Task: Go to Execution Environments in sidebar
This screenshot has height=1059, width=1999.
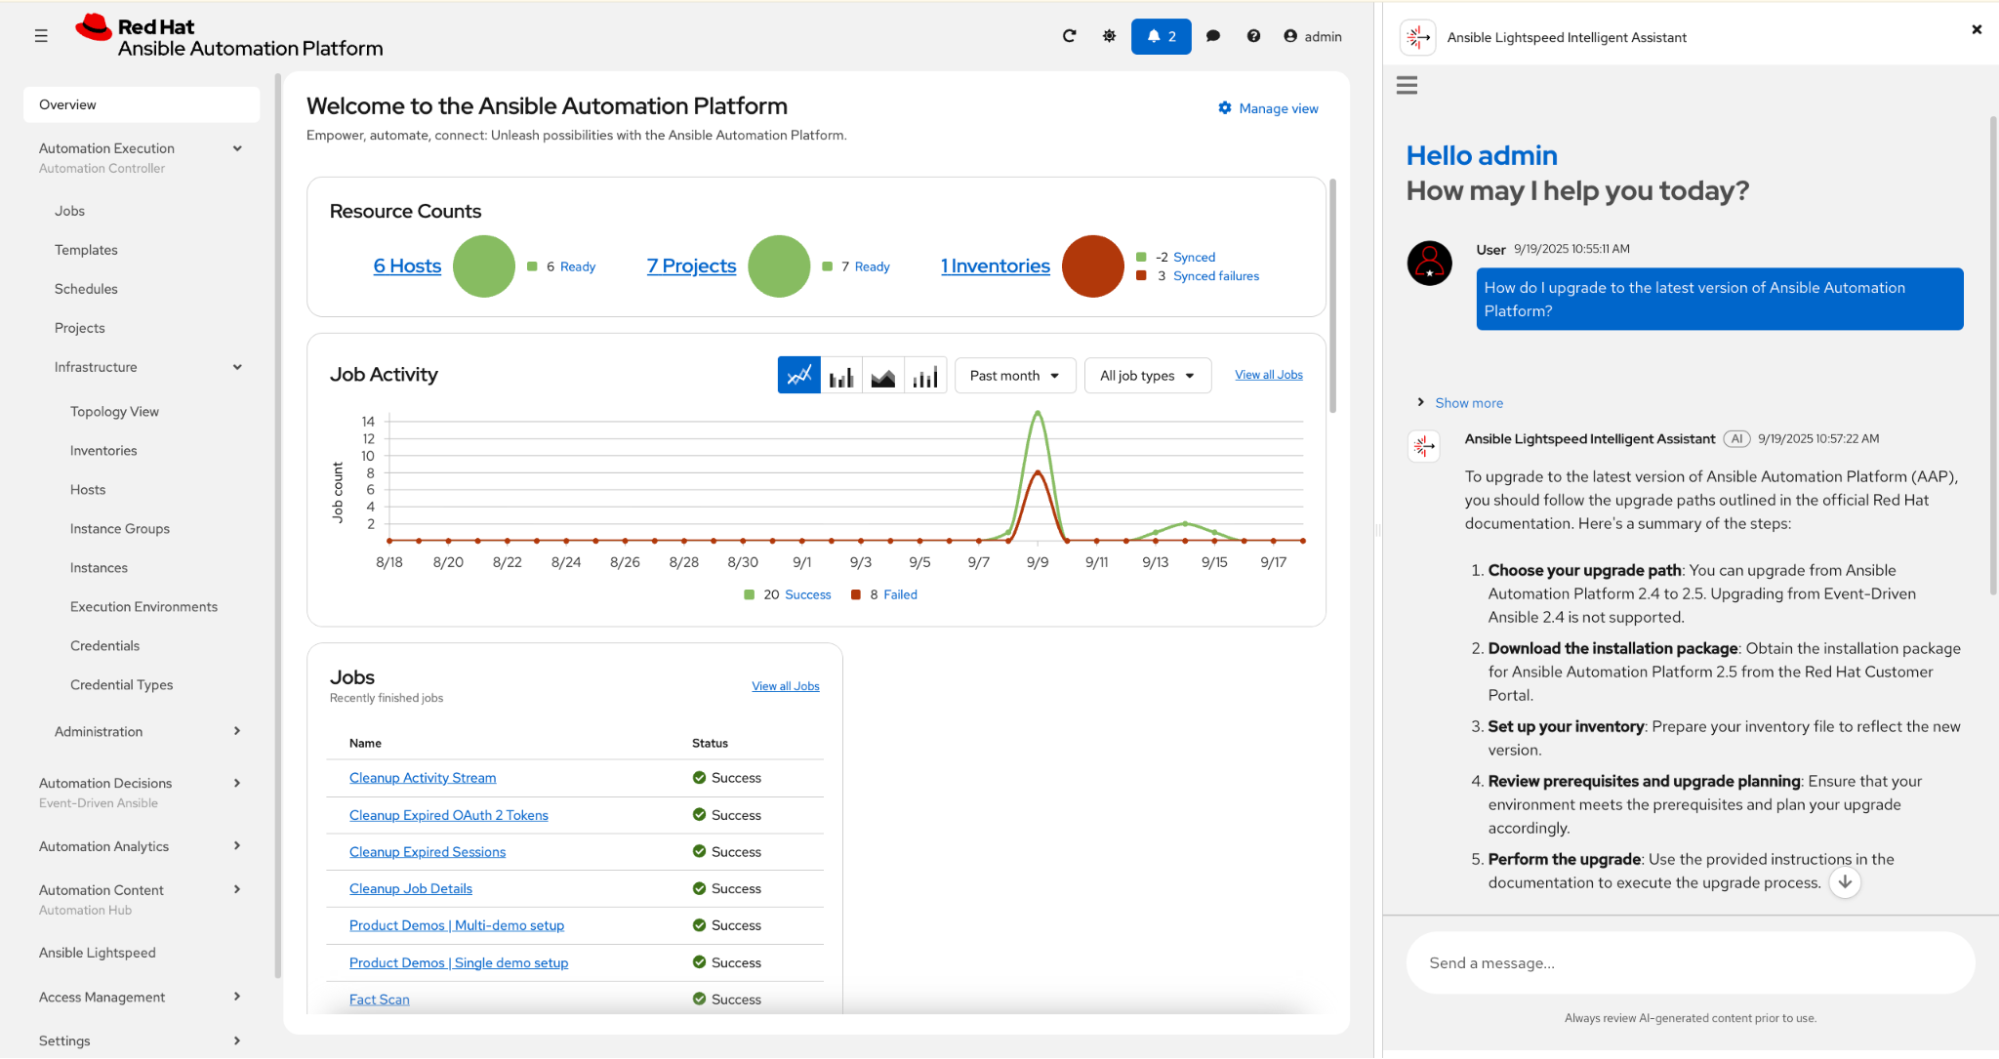Action: point(144,607)
